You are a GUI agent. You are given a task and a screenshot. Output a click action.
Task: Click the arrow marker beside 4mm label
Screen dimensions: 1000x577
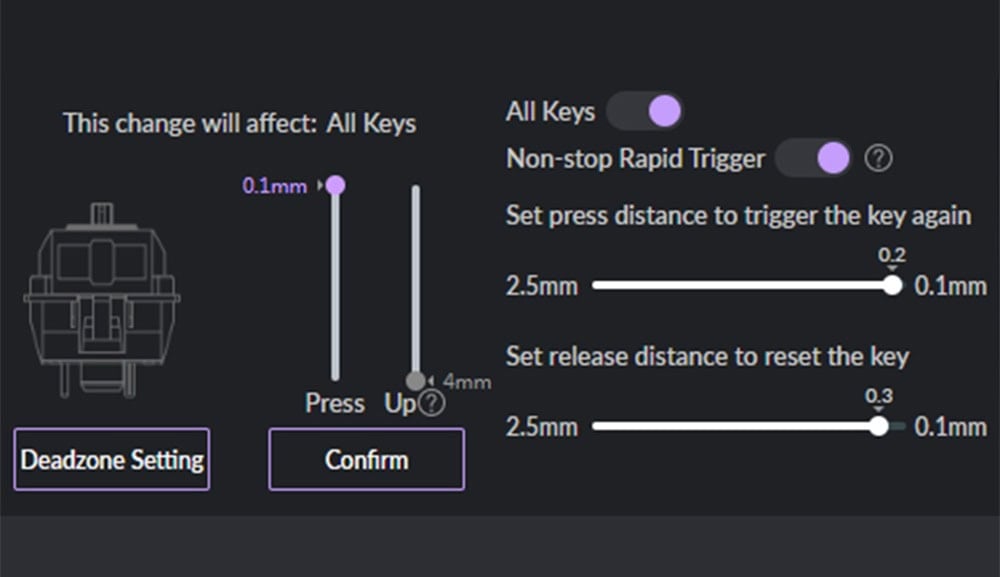(431, 381)
